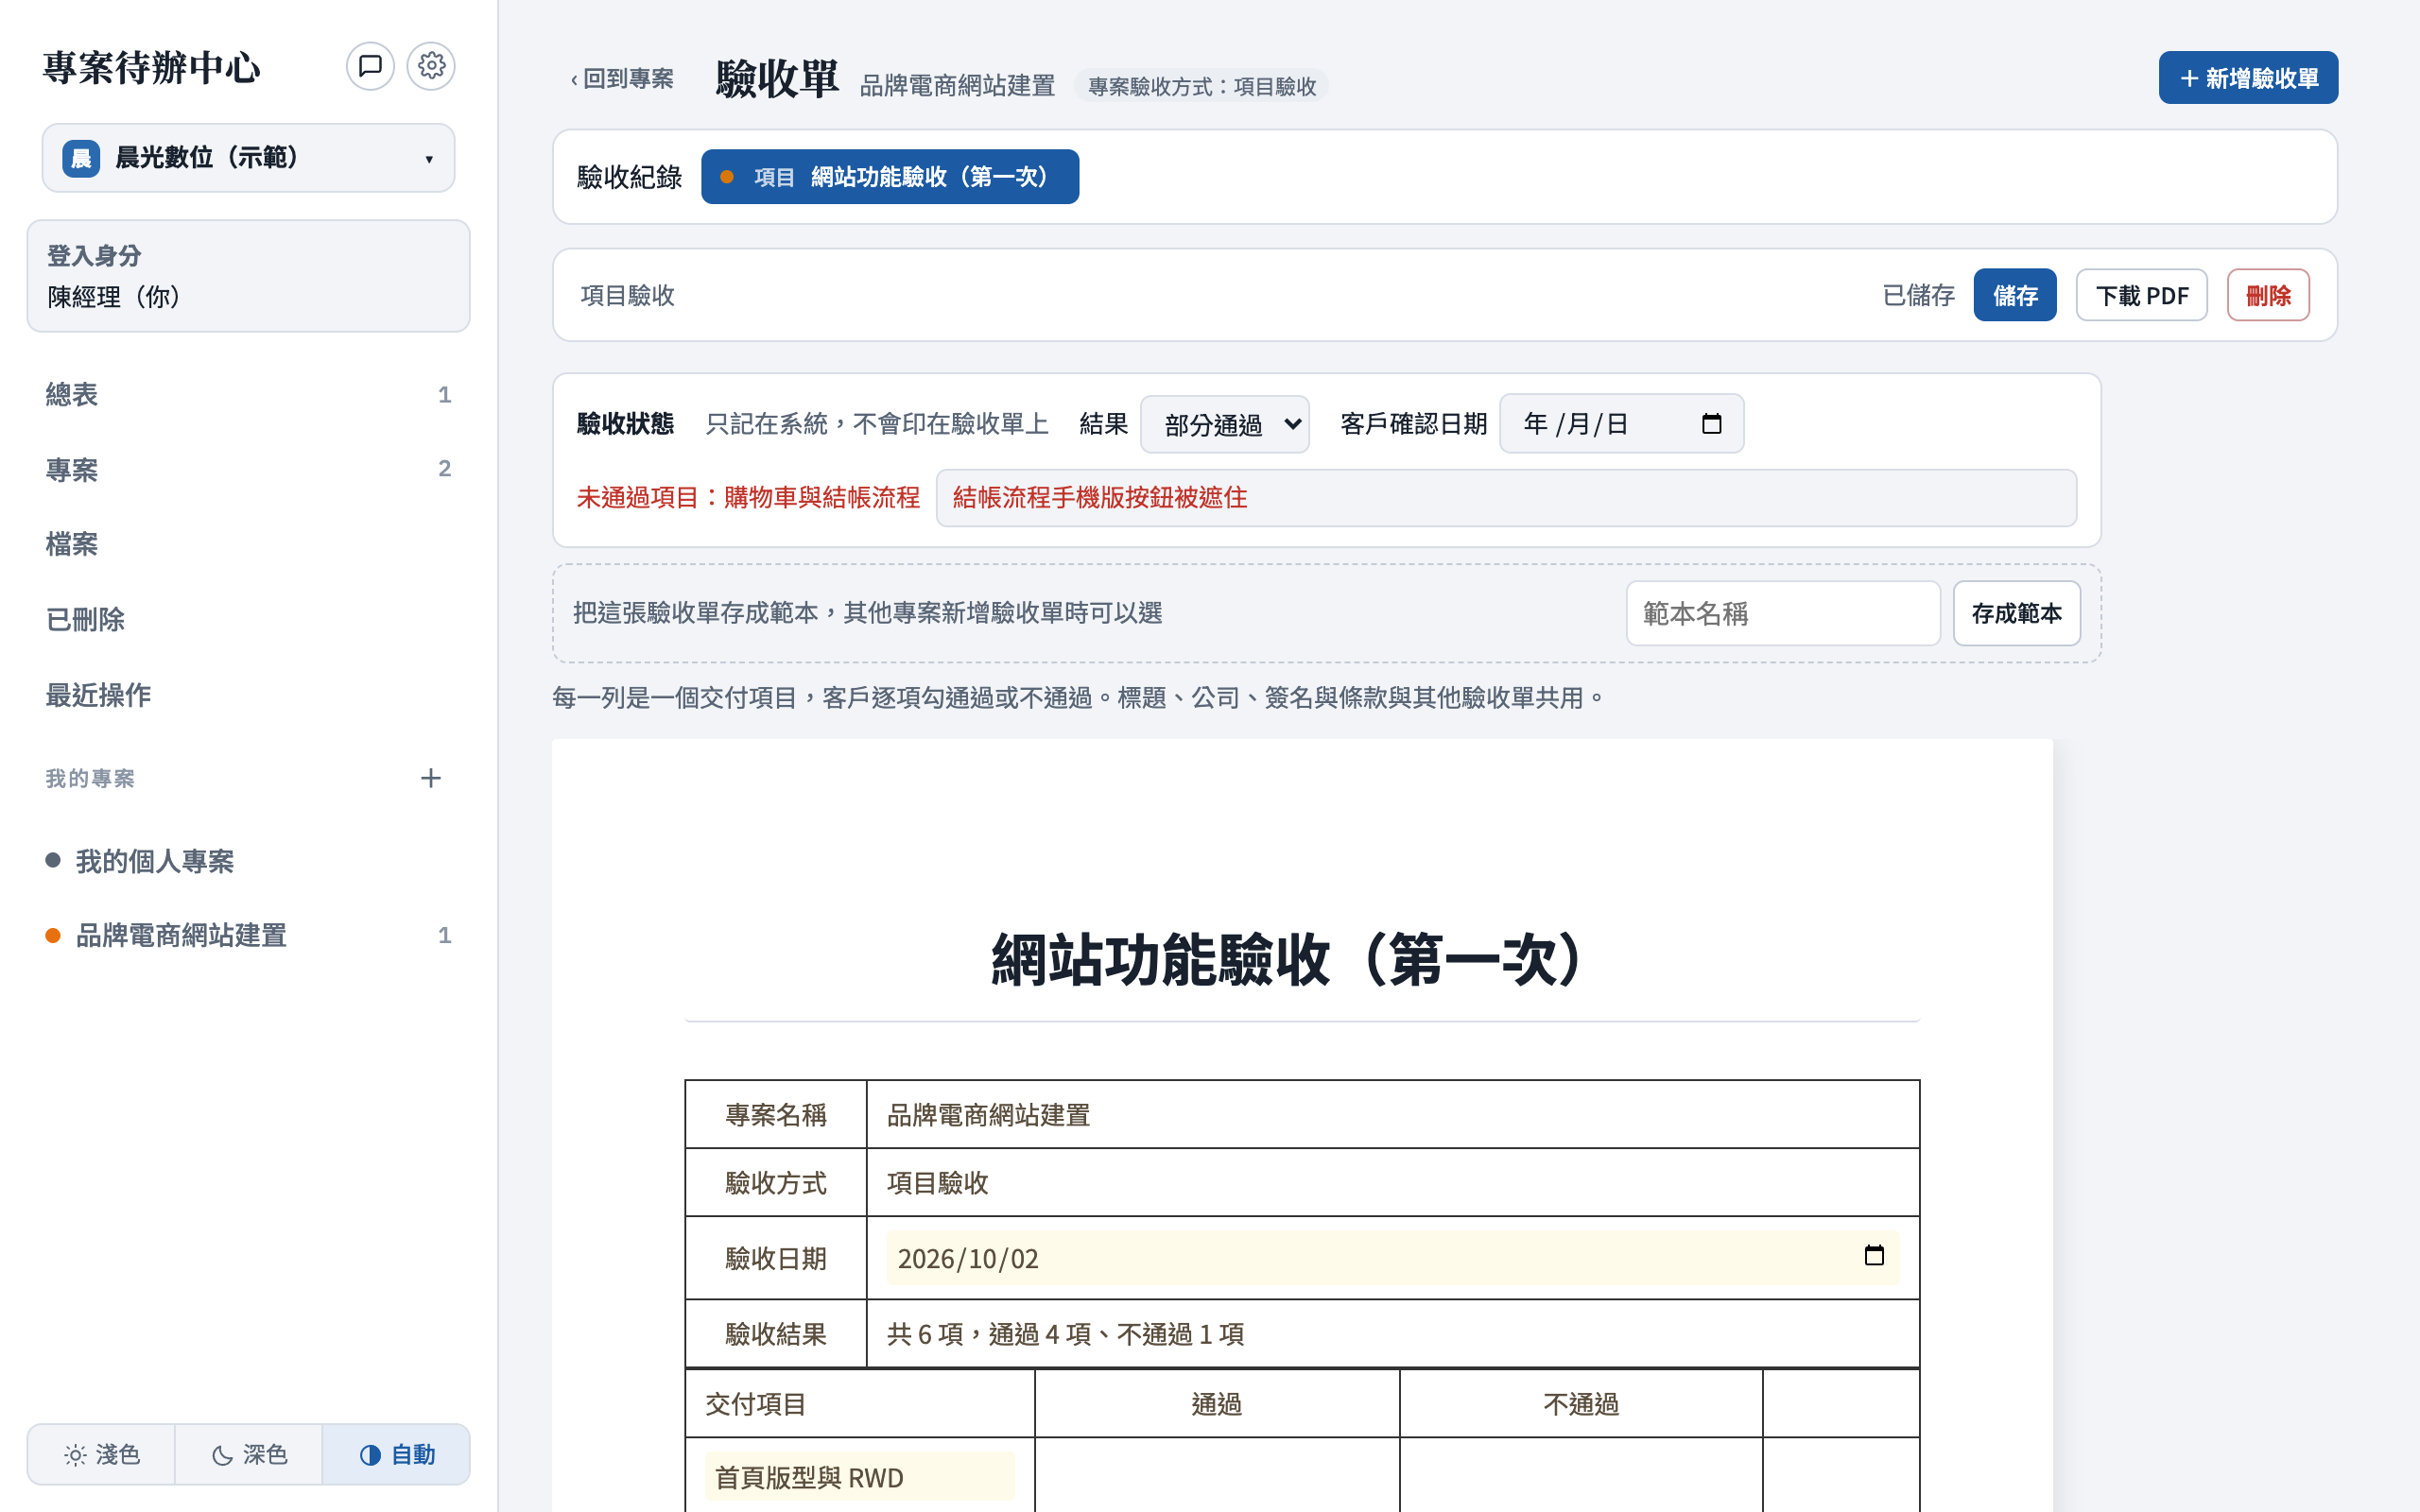Open 最近操作 sidebar item

[248, 695]
